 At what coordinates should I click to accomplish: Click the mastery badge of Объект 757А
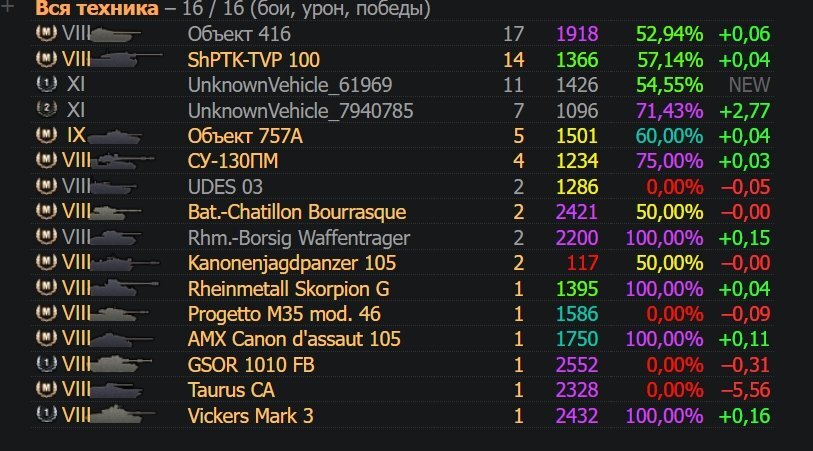(x=46, y=134)
